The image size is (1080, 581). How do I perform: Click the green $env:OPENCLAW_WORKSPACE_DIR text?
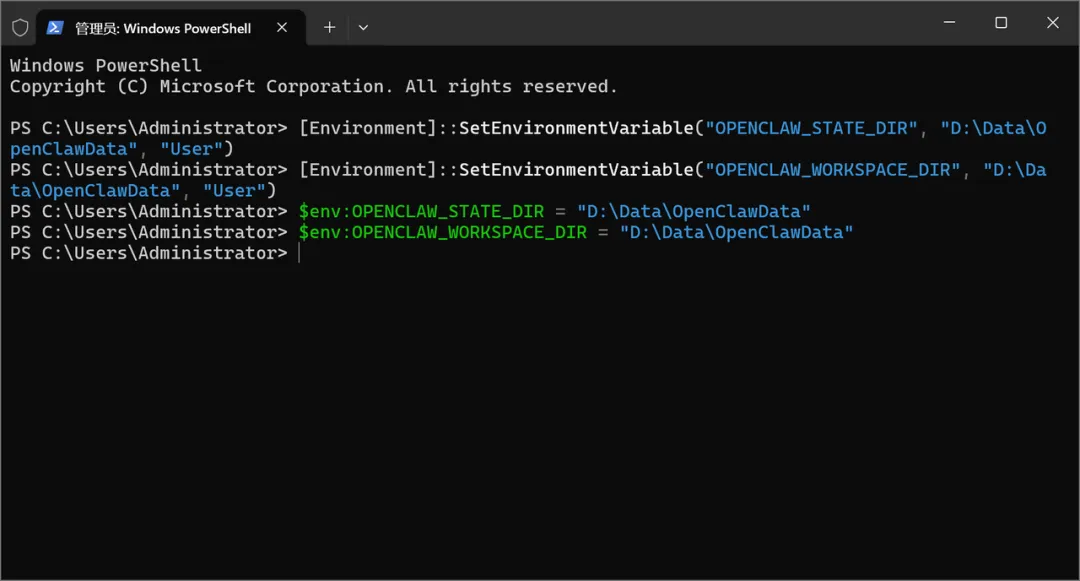442,233
